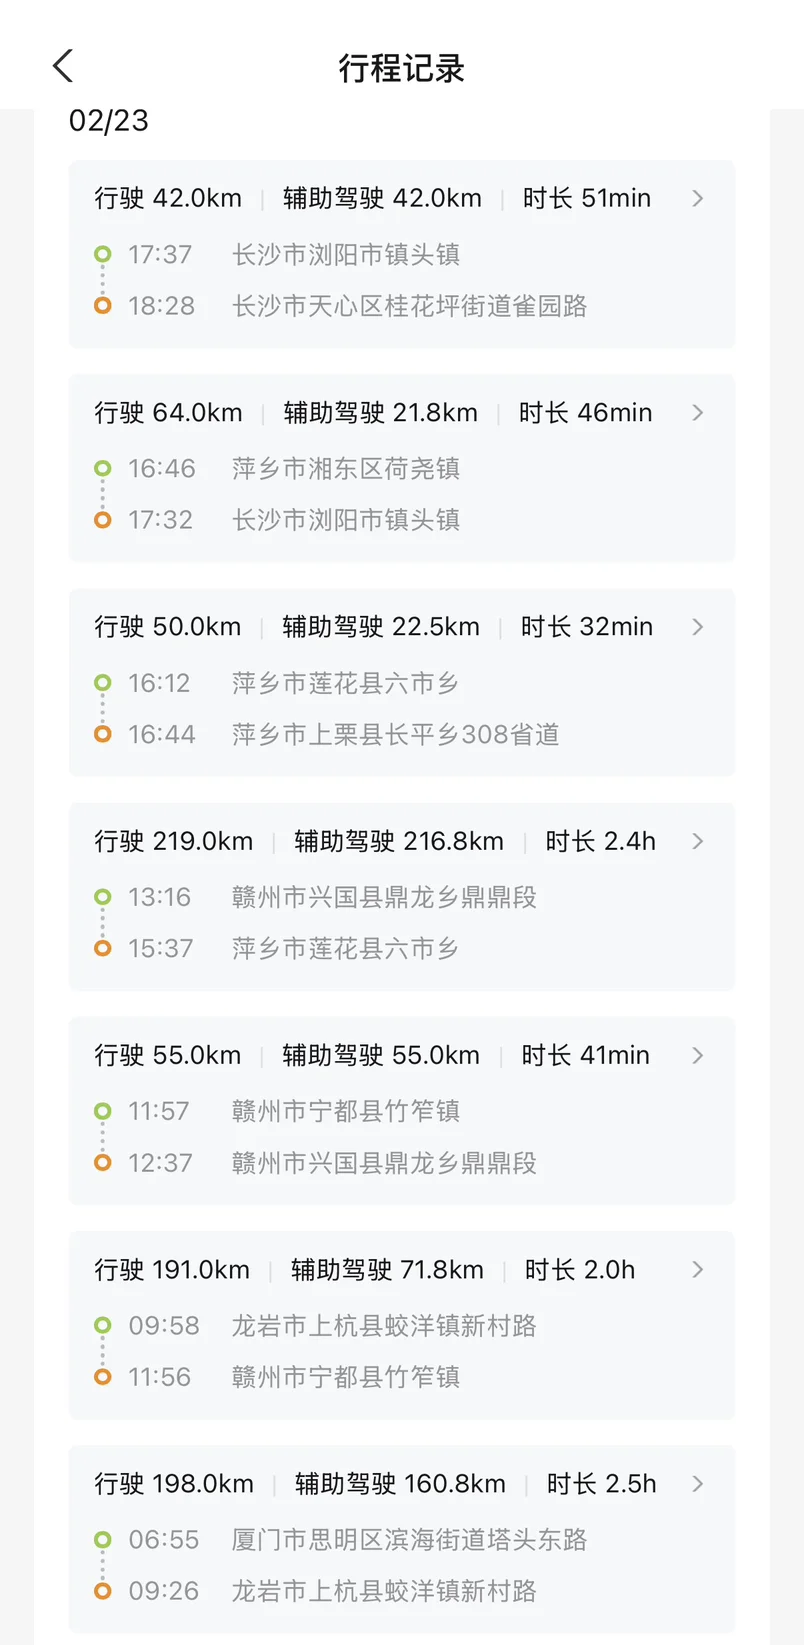Expand the 64.0km trip details chevron
The height and width of the screenshot is (1645, 804).
(698, 413)
